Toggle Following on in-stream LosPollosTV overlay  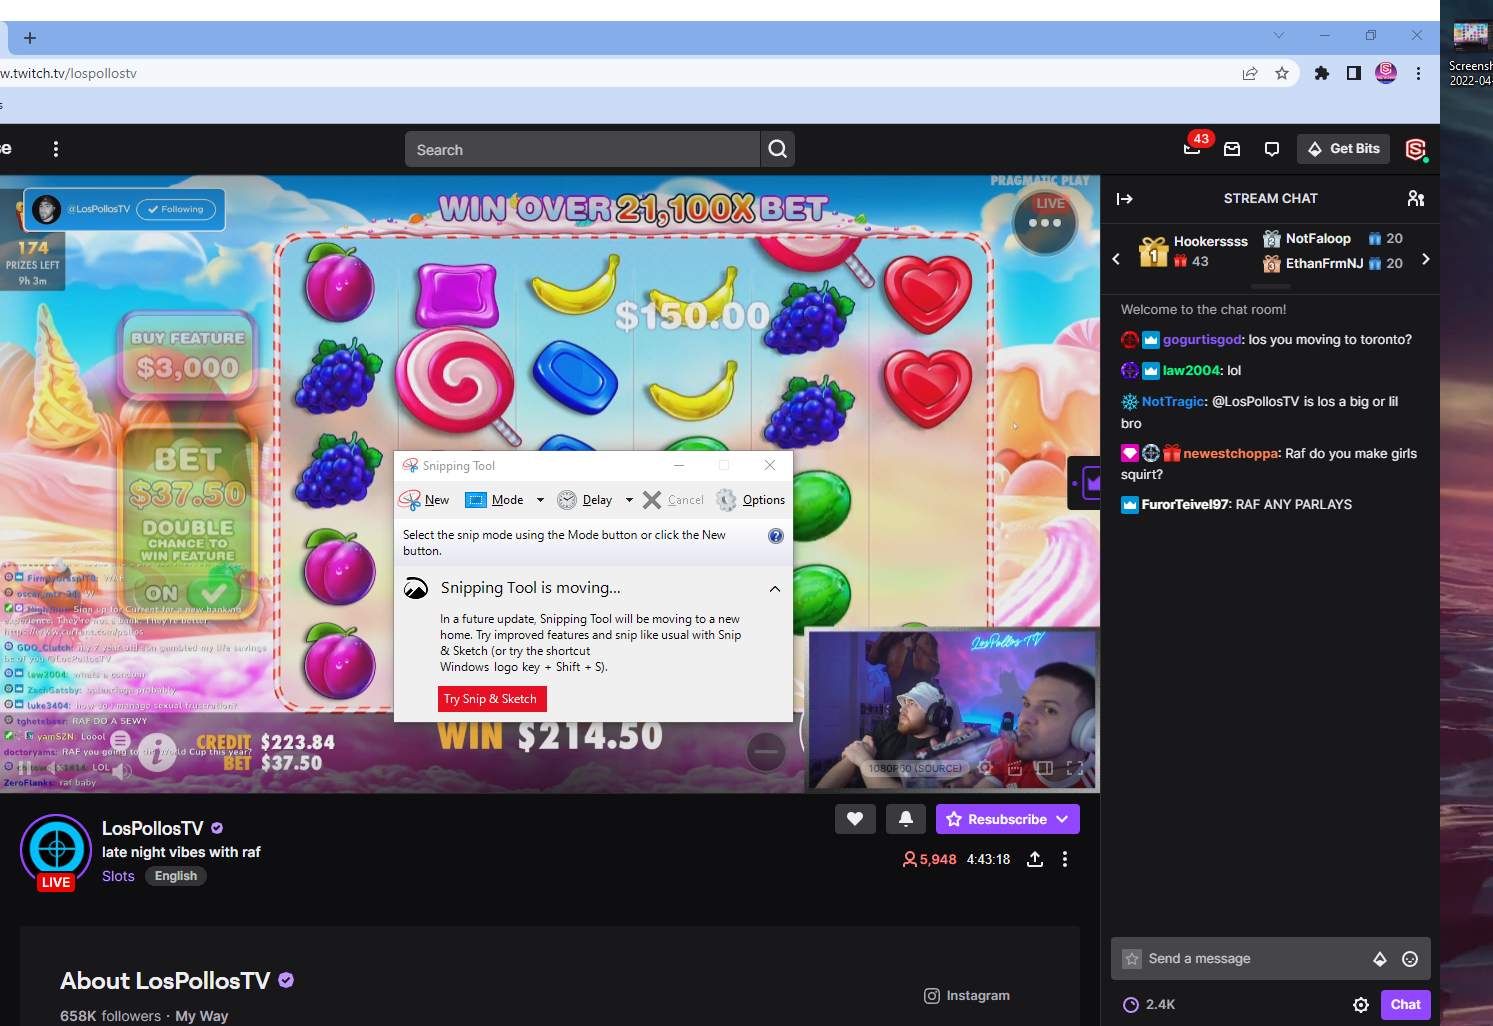pyautogui.click(x=176, y=209)
